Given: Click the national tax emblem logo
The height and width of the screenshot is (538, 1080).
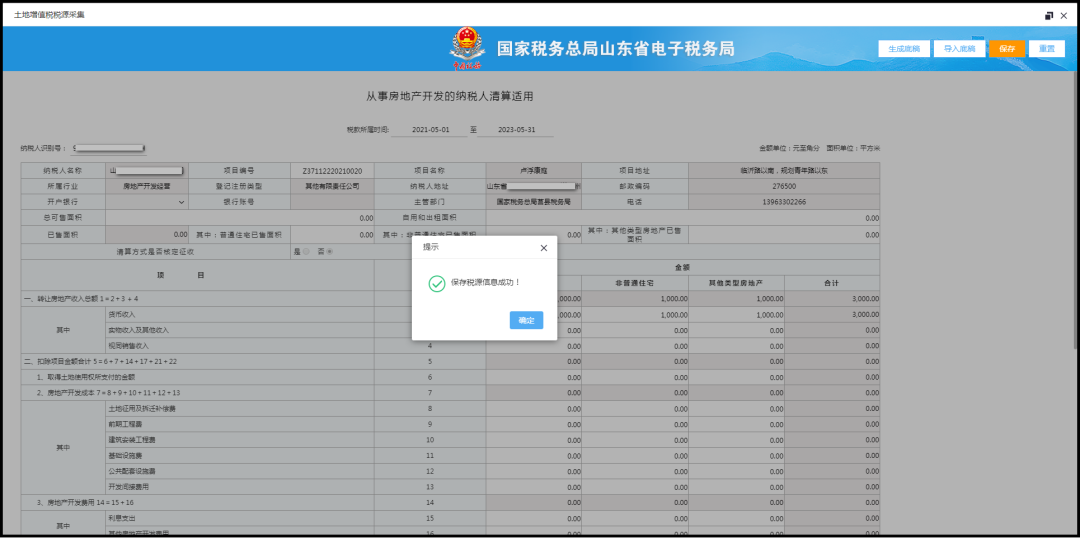Looking at the screenshot, I should [467, 48].
